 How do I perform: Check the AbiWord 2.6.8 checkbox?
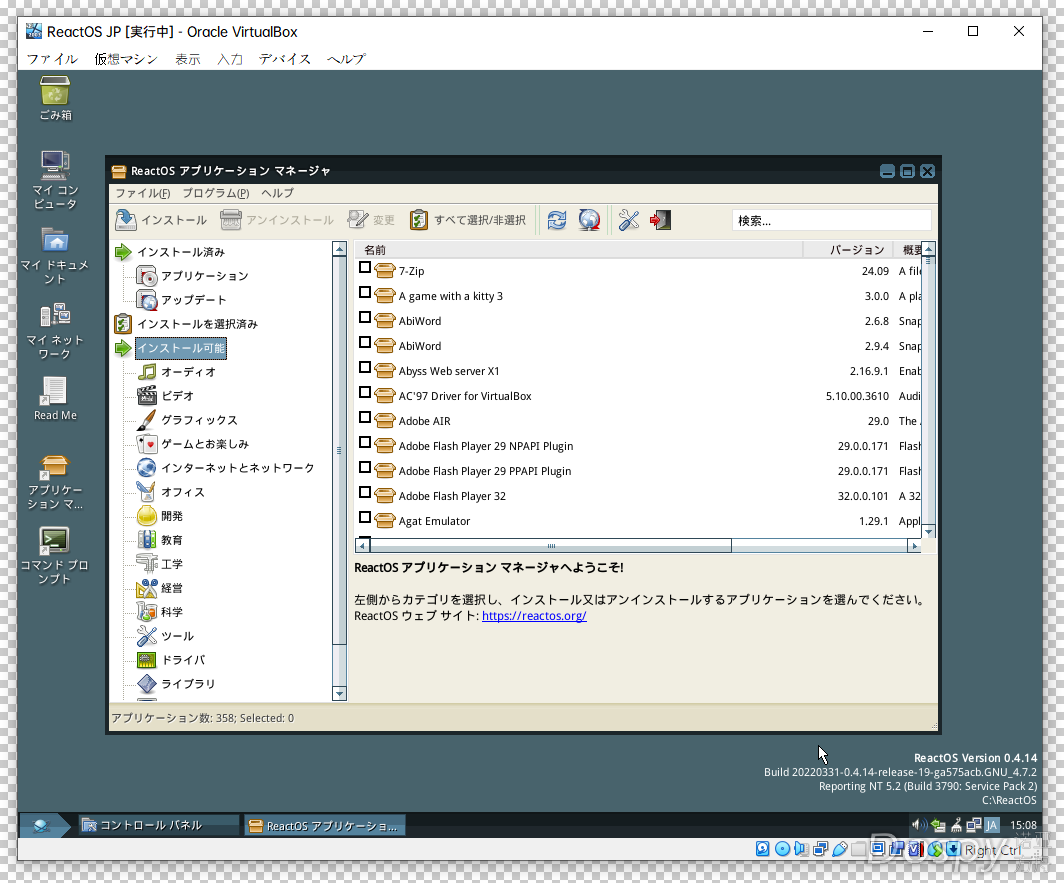pos(365,318)
